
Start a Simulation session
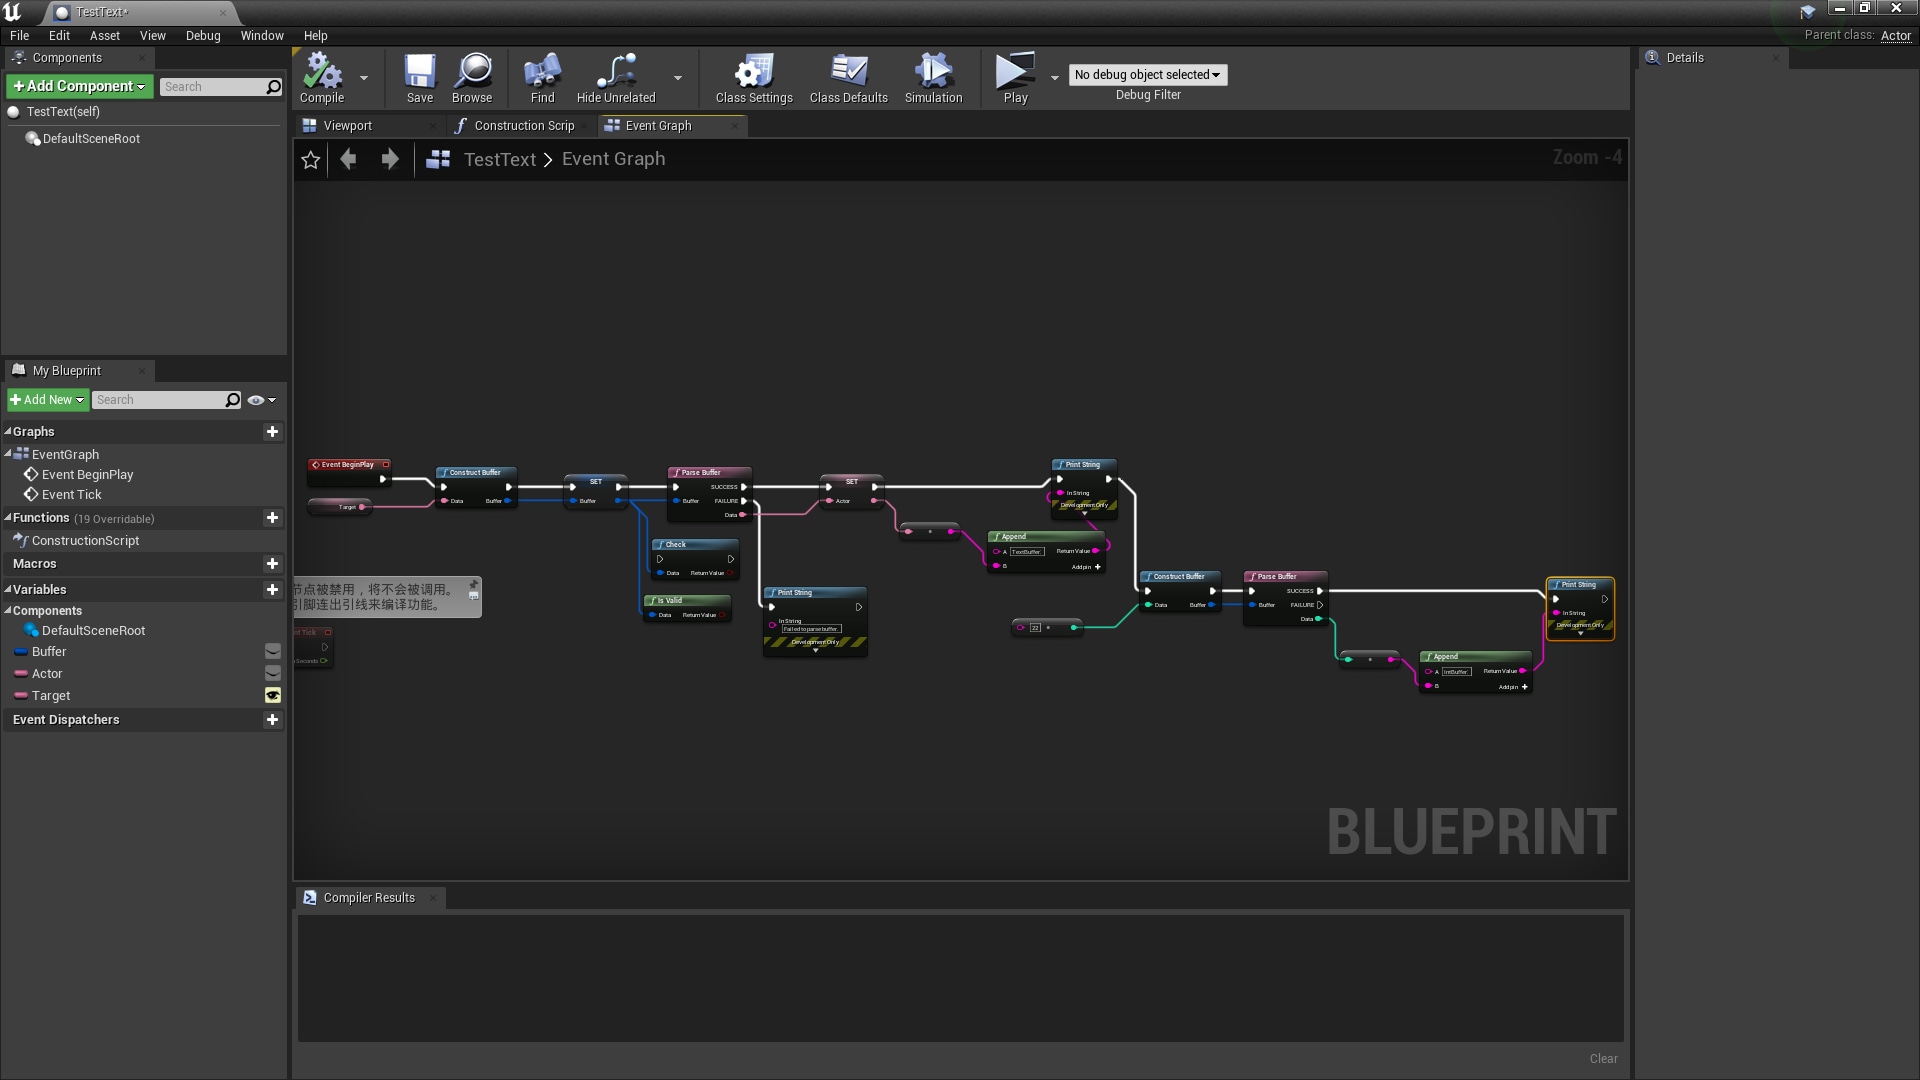[x=932, y=78]
